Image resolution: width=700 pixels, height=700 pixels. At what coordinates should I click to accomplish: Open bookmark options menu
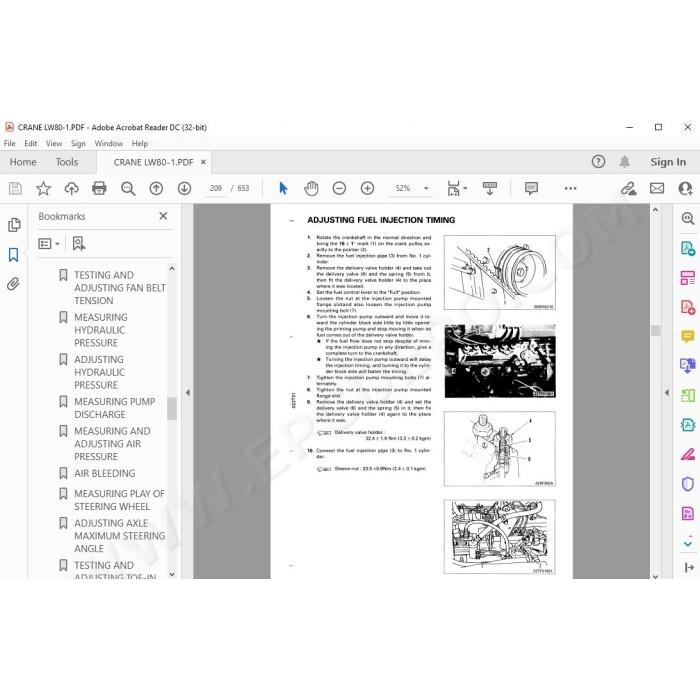[x=49, y=244]
